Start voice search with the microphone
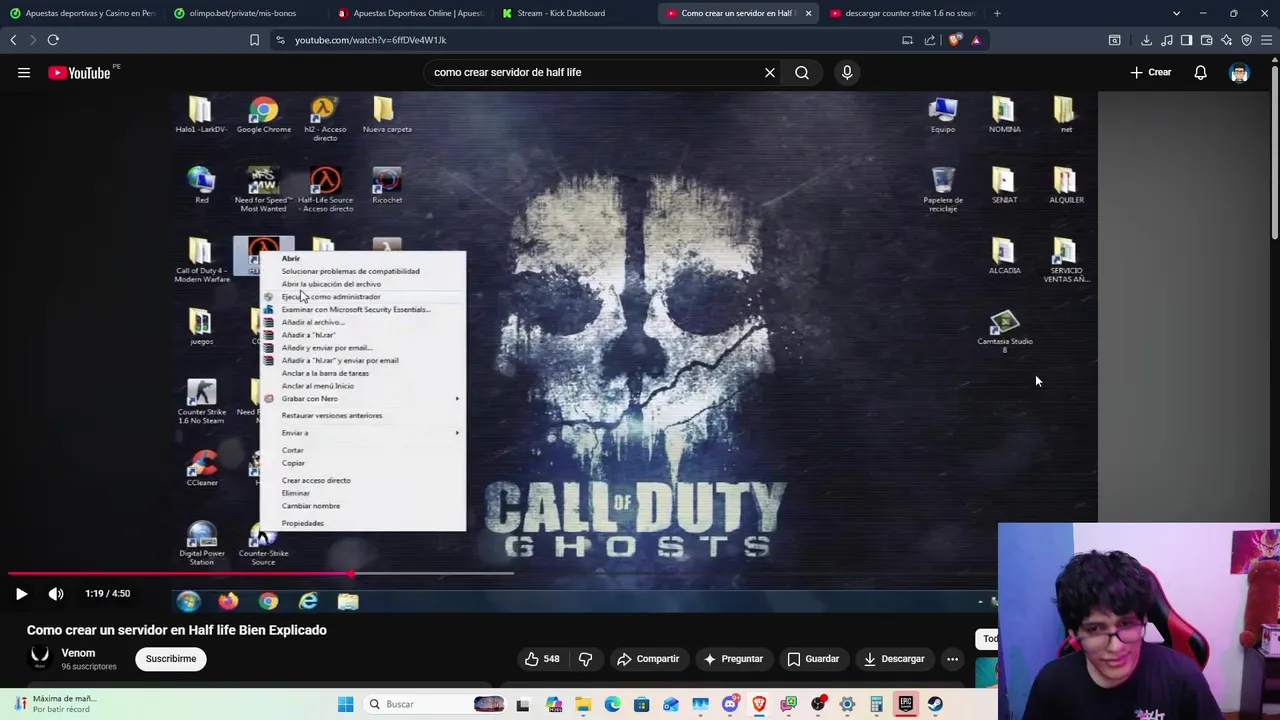Image resolution: width=1280 pixels, height=720 pixels. 847,72
